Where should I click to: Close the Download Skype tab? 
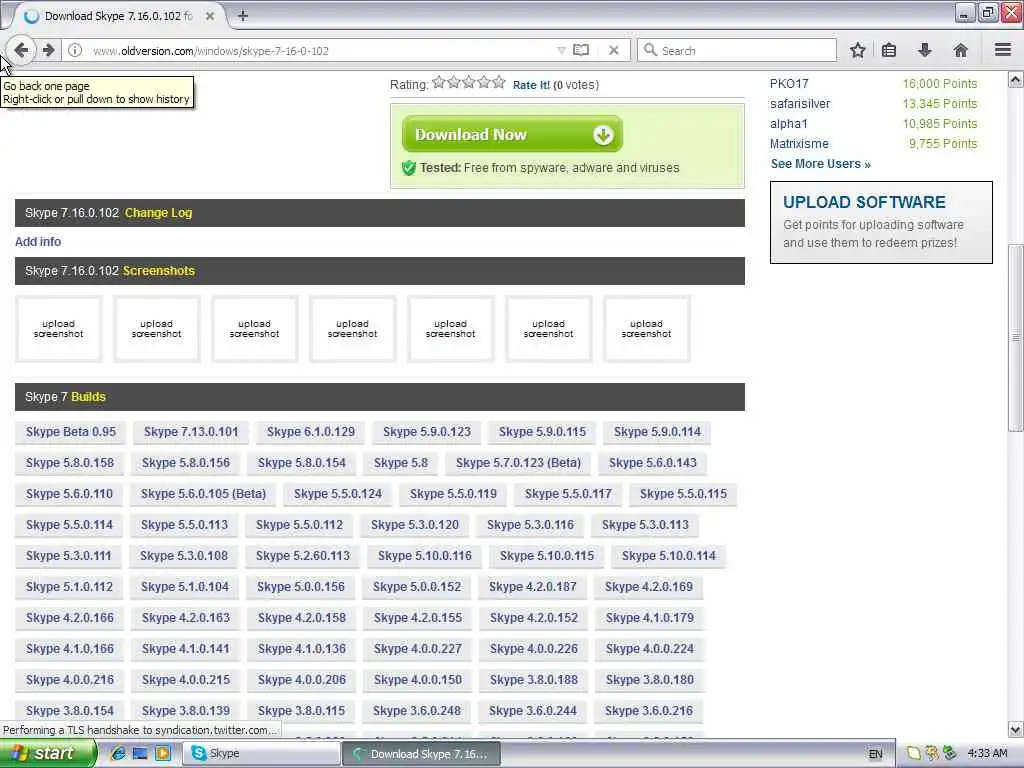(210, 16)
